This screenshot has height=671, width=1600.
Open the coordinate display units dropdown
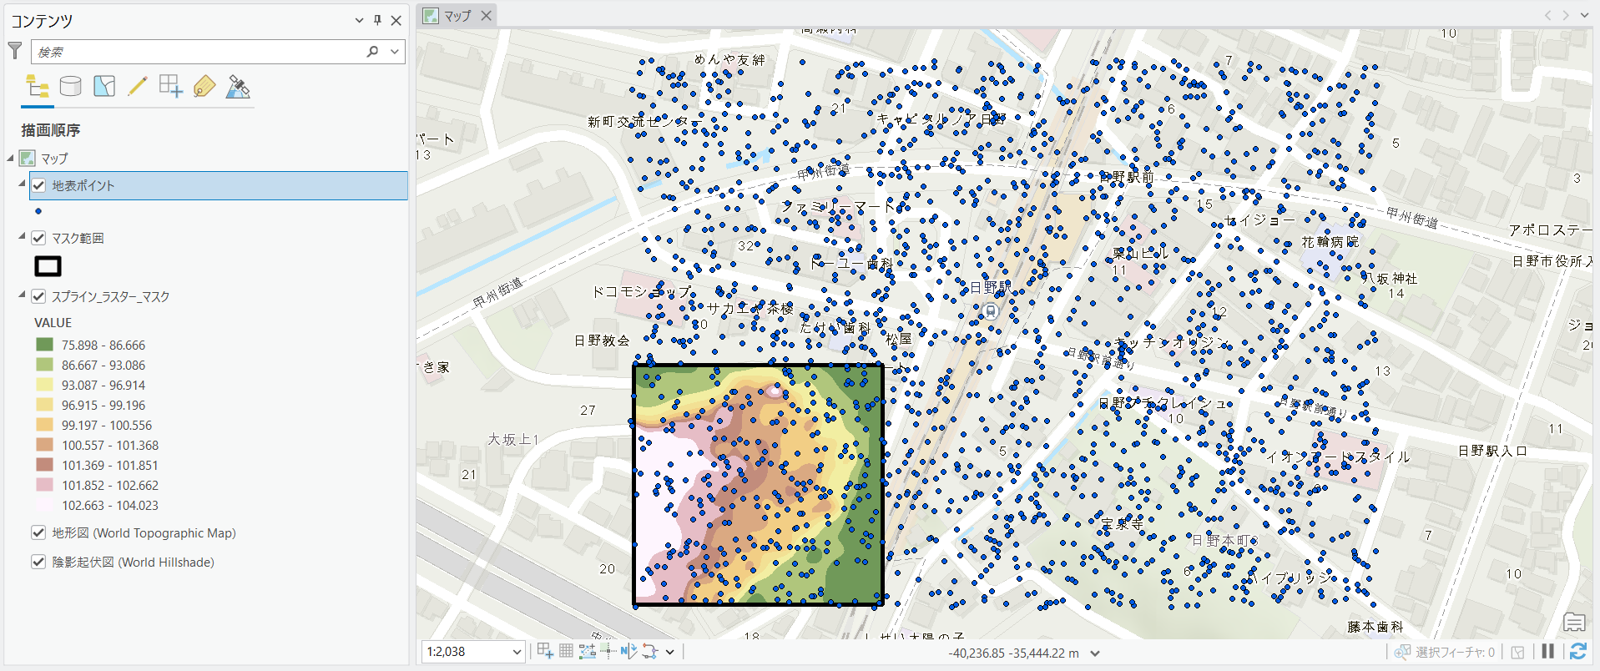tap(1095, 653)
